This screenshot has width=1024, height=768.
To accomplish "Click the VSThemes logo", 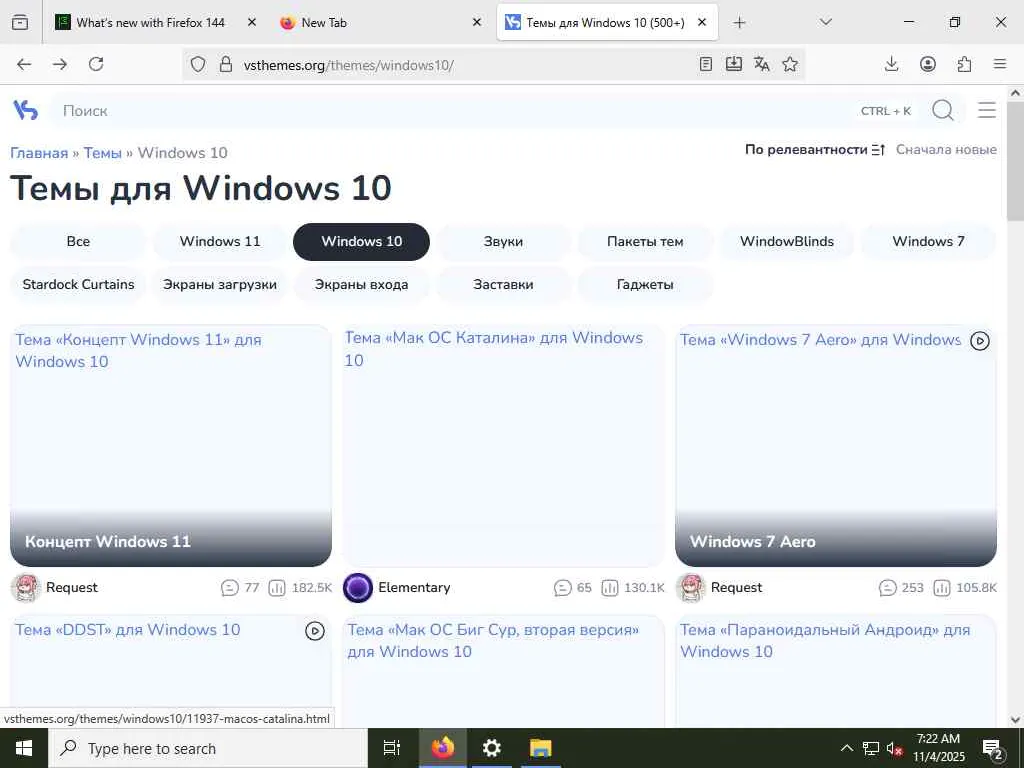I will pos(25,110).
